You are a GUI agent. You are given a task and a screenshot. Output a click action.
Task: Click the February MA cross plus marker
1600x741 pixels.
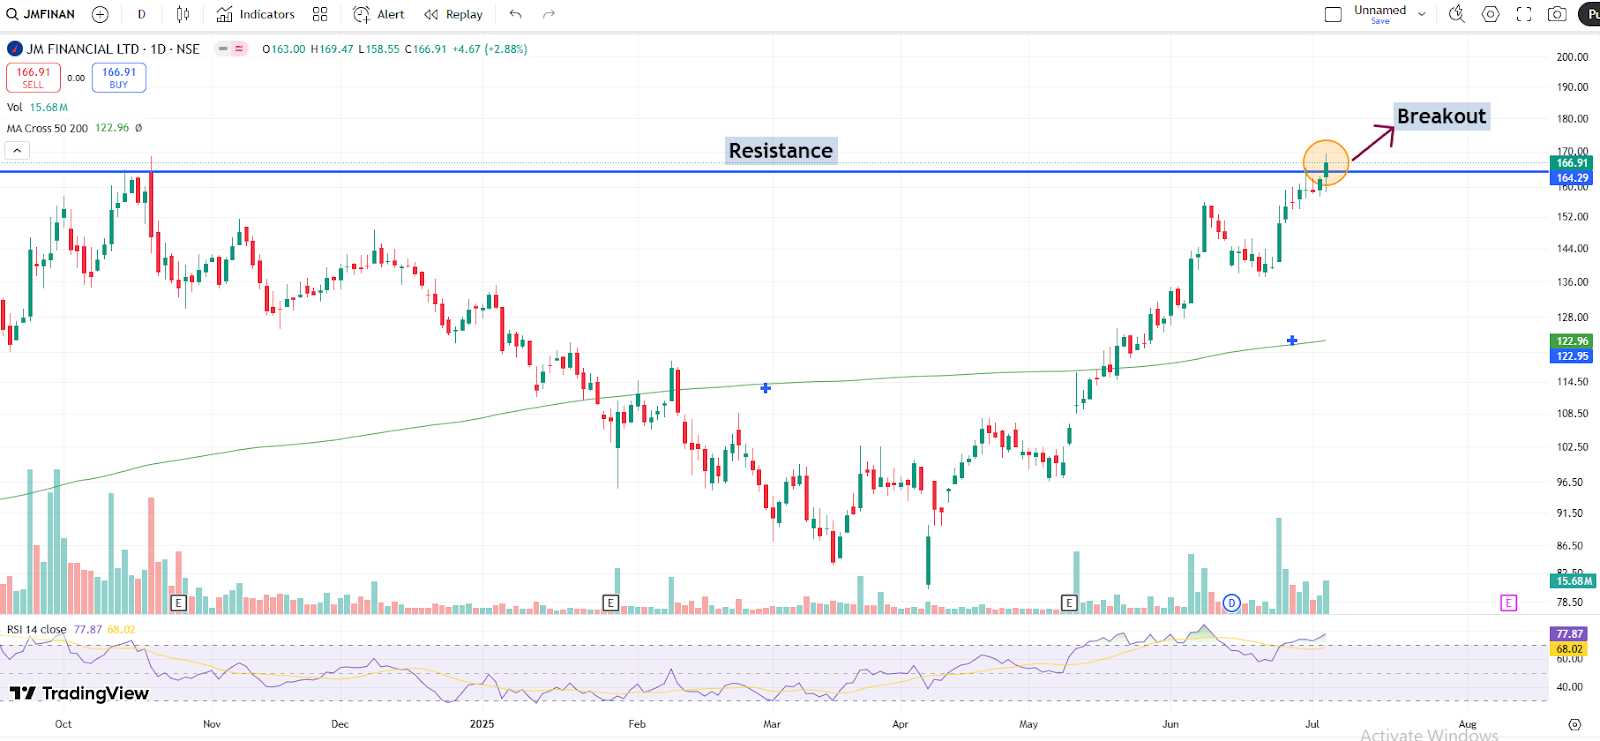765,388
